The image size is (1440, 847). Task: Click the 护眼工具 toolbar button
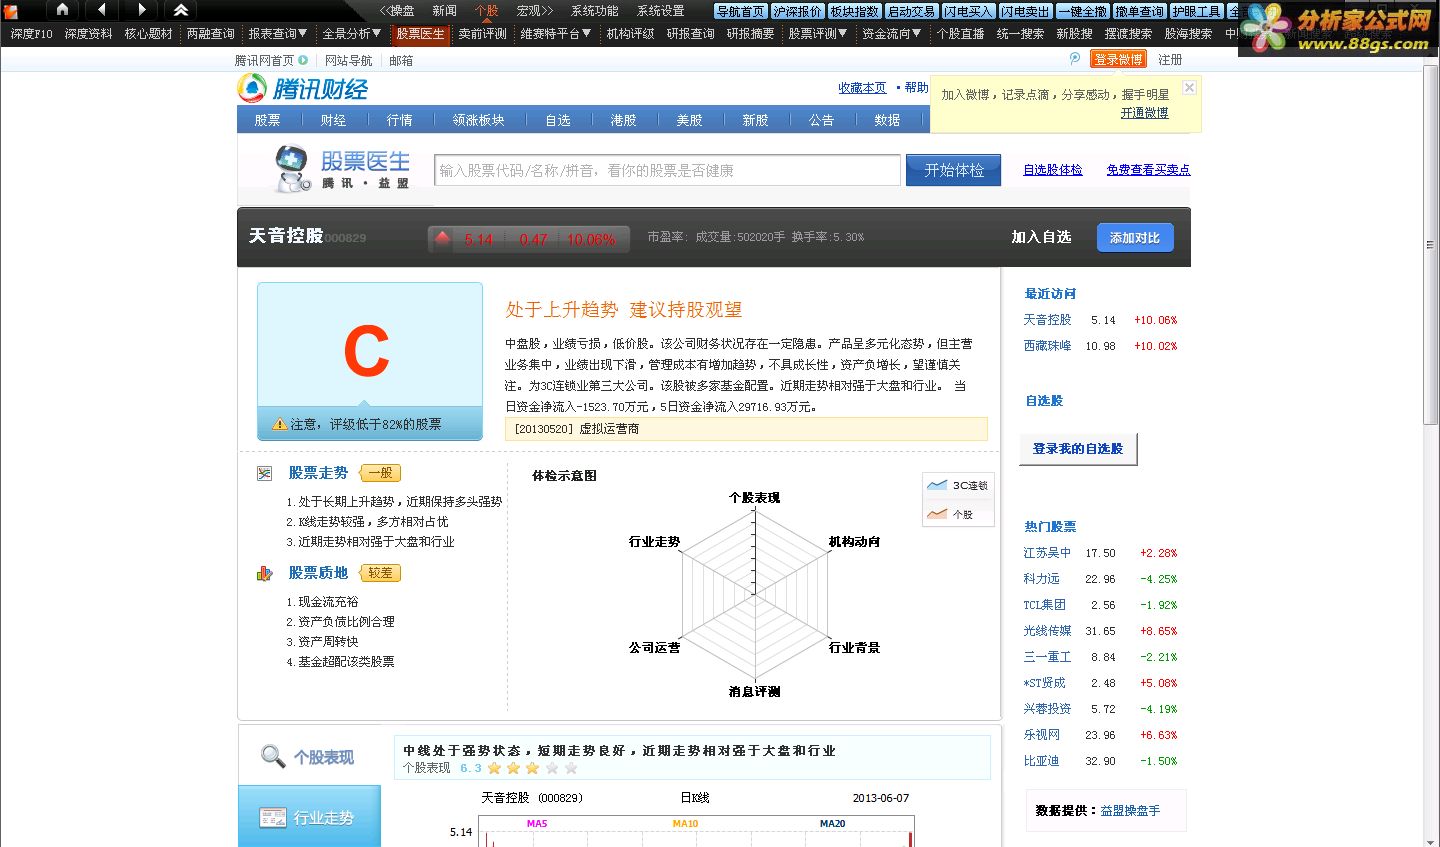[x=1197, y=11]
